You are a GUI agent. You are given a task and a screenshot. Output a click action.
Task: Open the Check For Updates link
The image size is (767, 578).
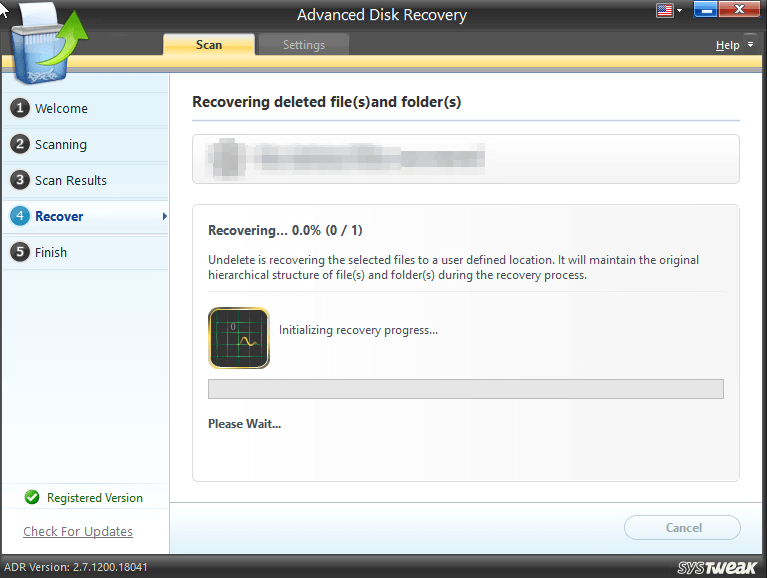[x=78, y=531]
